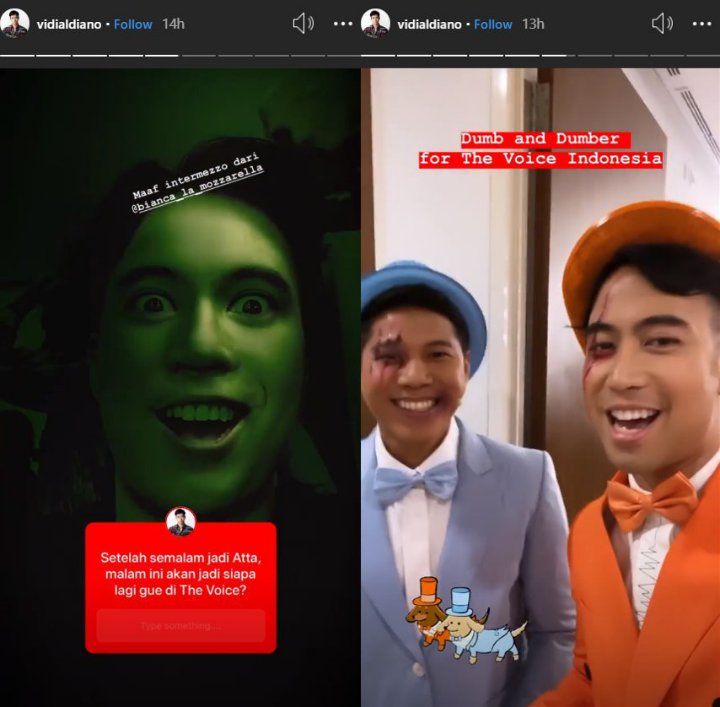
Task: Tap the 'Dumb and Dumber' caption
Action: (x=546, y=140)
